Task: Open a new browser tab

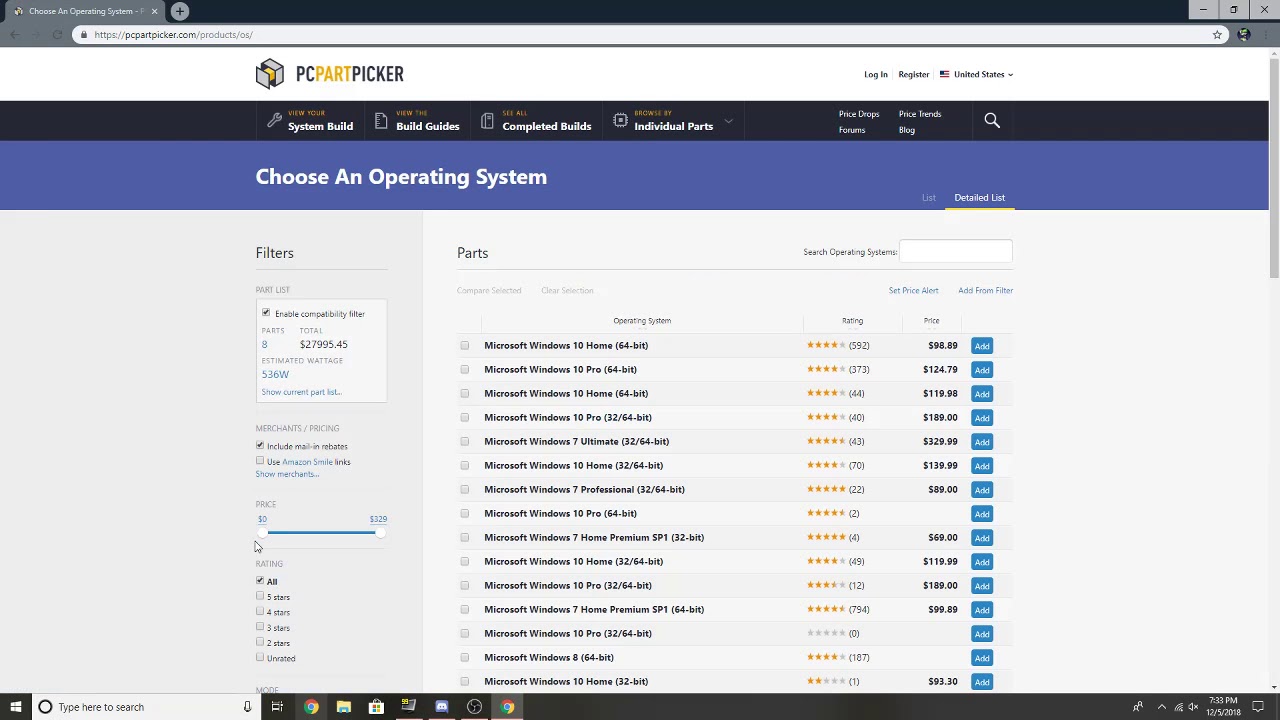Action: tap(180, 11)
